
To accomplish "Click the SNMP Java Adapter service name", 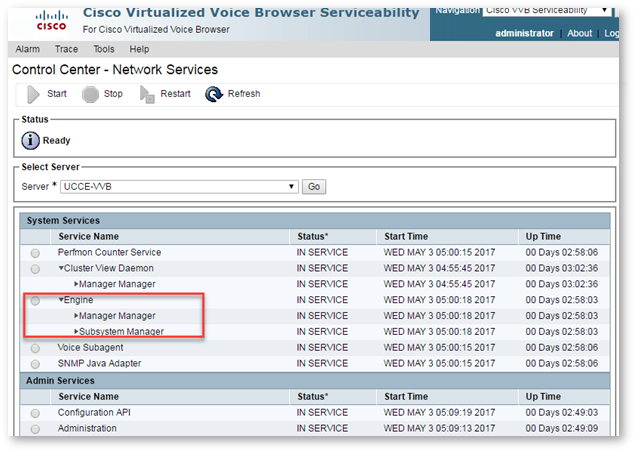I will [x=99, y=363].
